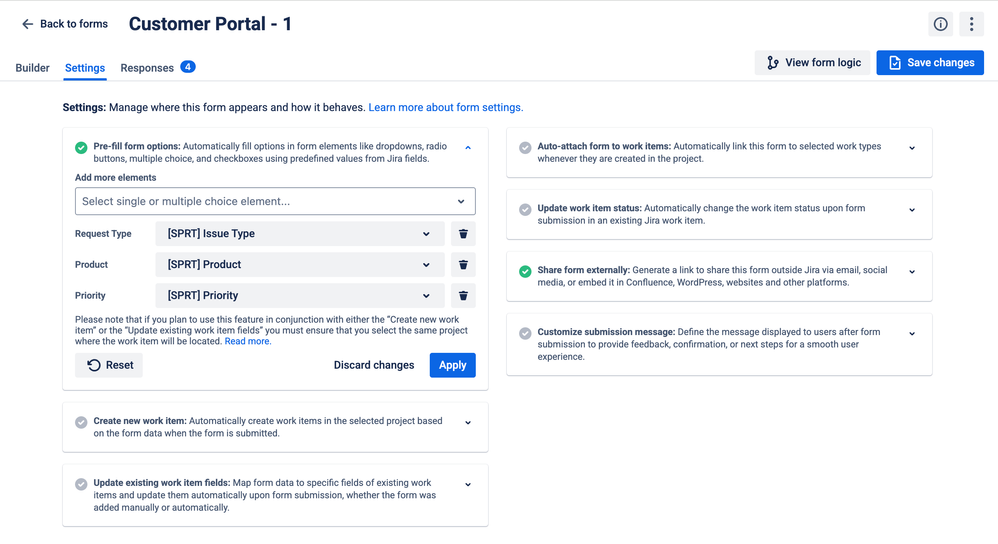The height and width of the screenshot is (544, 998).
Task: Click the back arrow to forms
Action: [x=27, y=24]
